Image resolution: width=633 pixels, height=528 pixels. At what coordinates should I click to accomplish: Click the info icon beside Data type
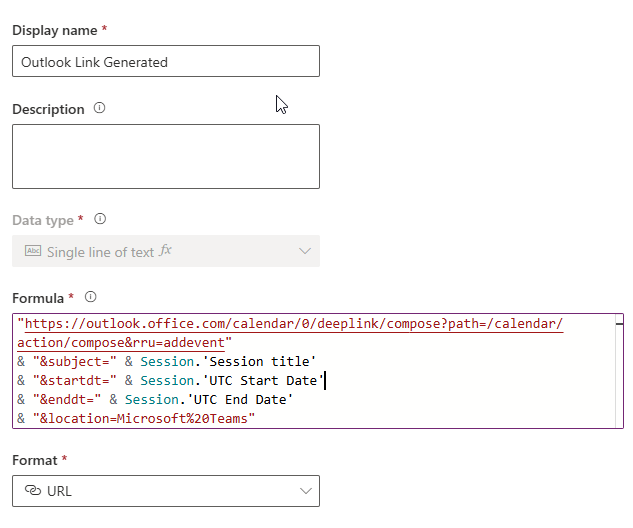(x=100, y=218)
